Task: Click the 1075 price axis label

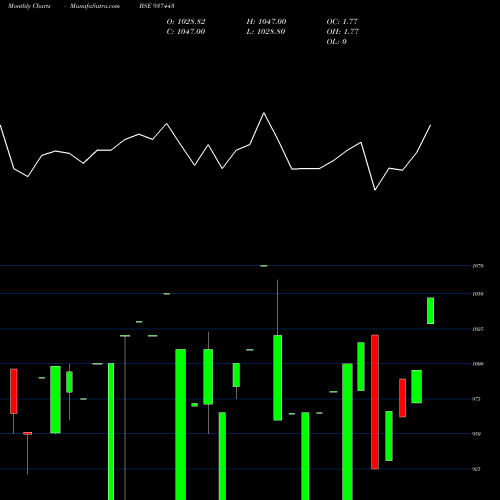Action: pyautogui.click(x=478, y=266)
